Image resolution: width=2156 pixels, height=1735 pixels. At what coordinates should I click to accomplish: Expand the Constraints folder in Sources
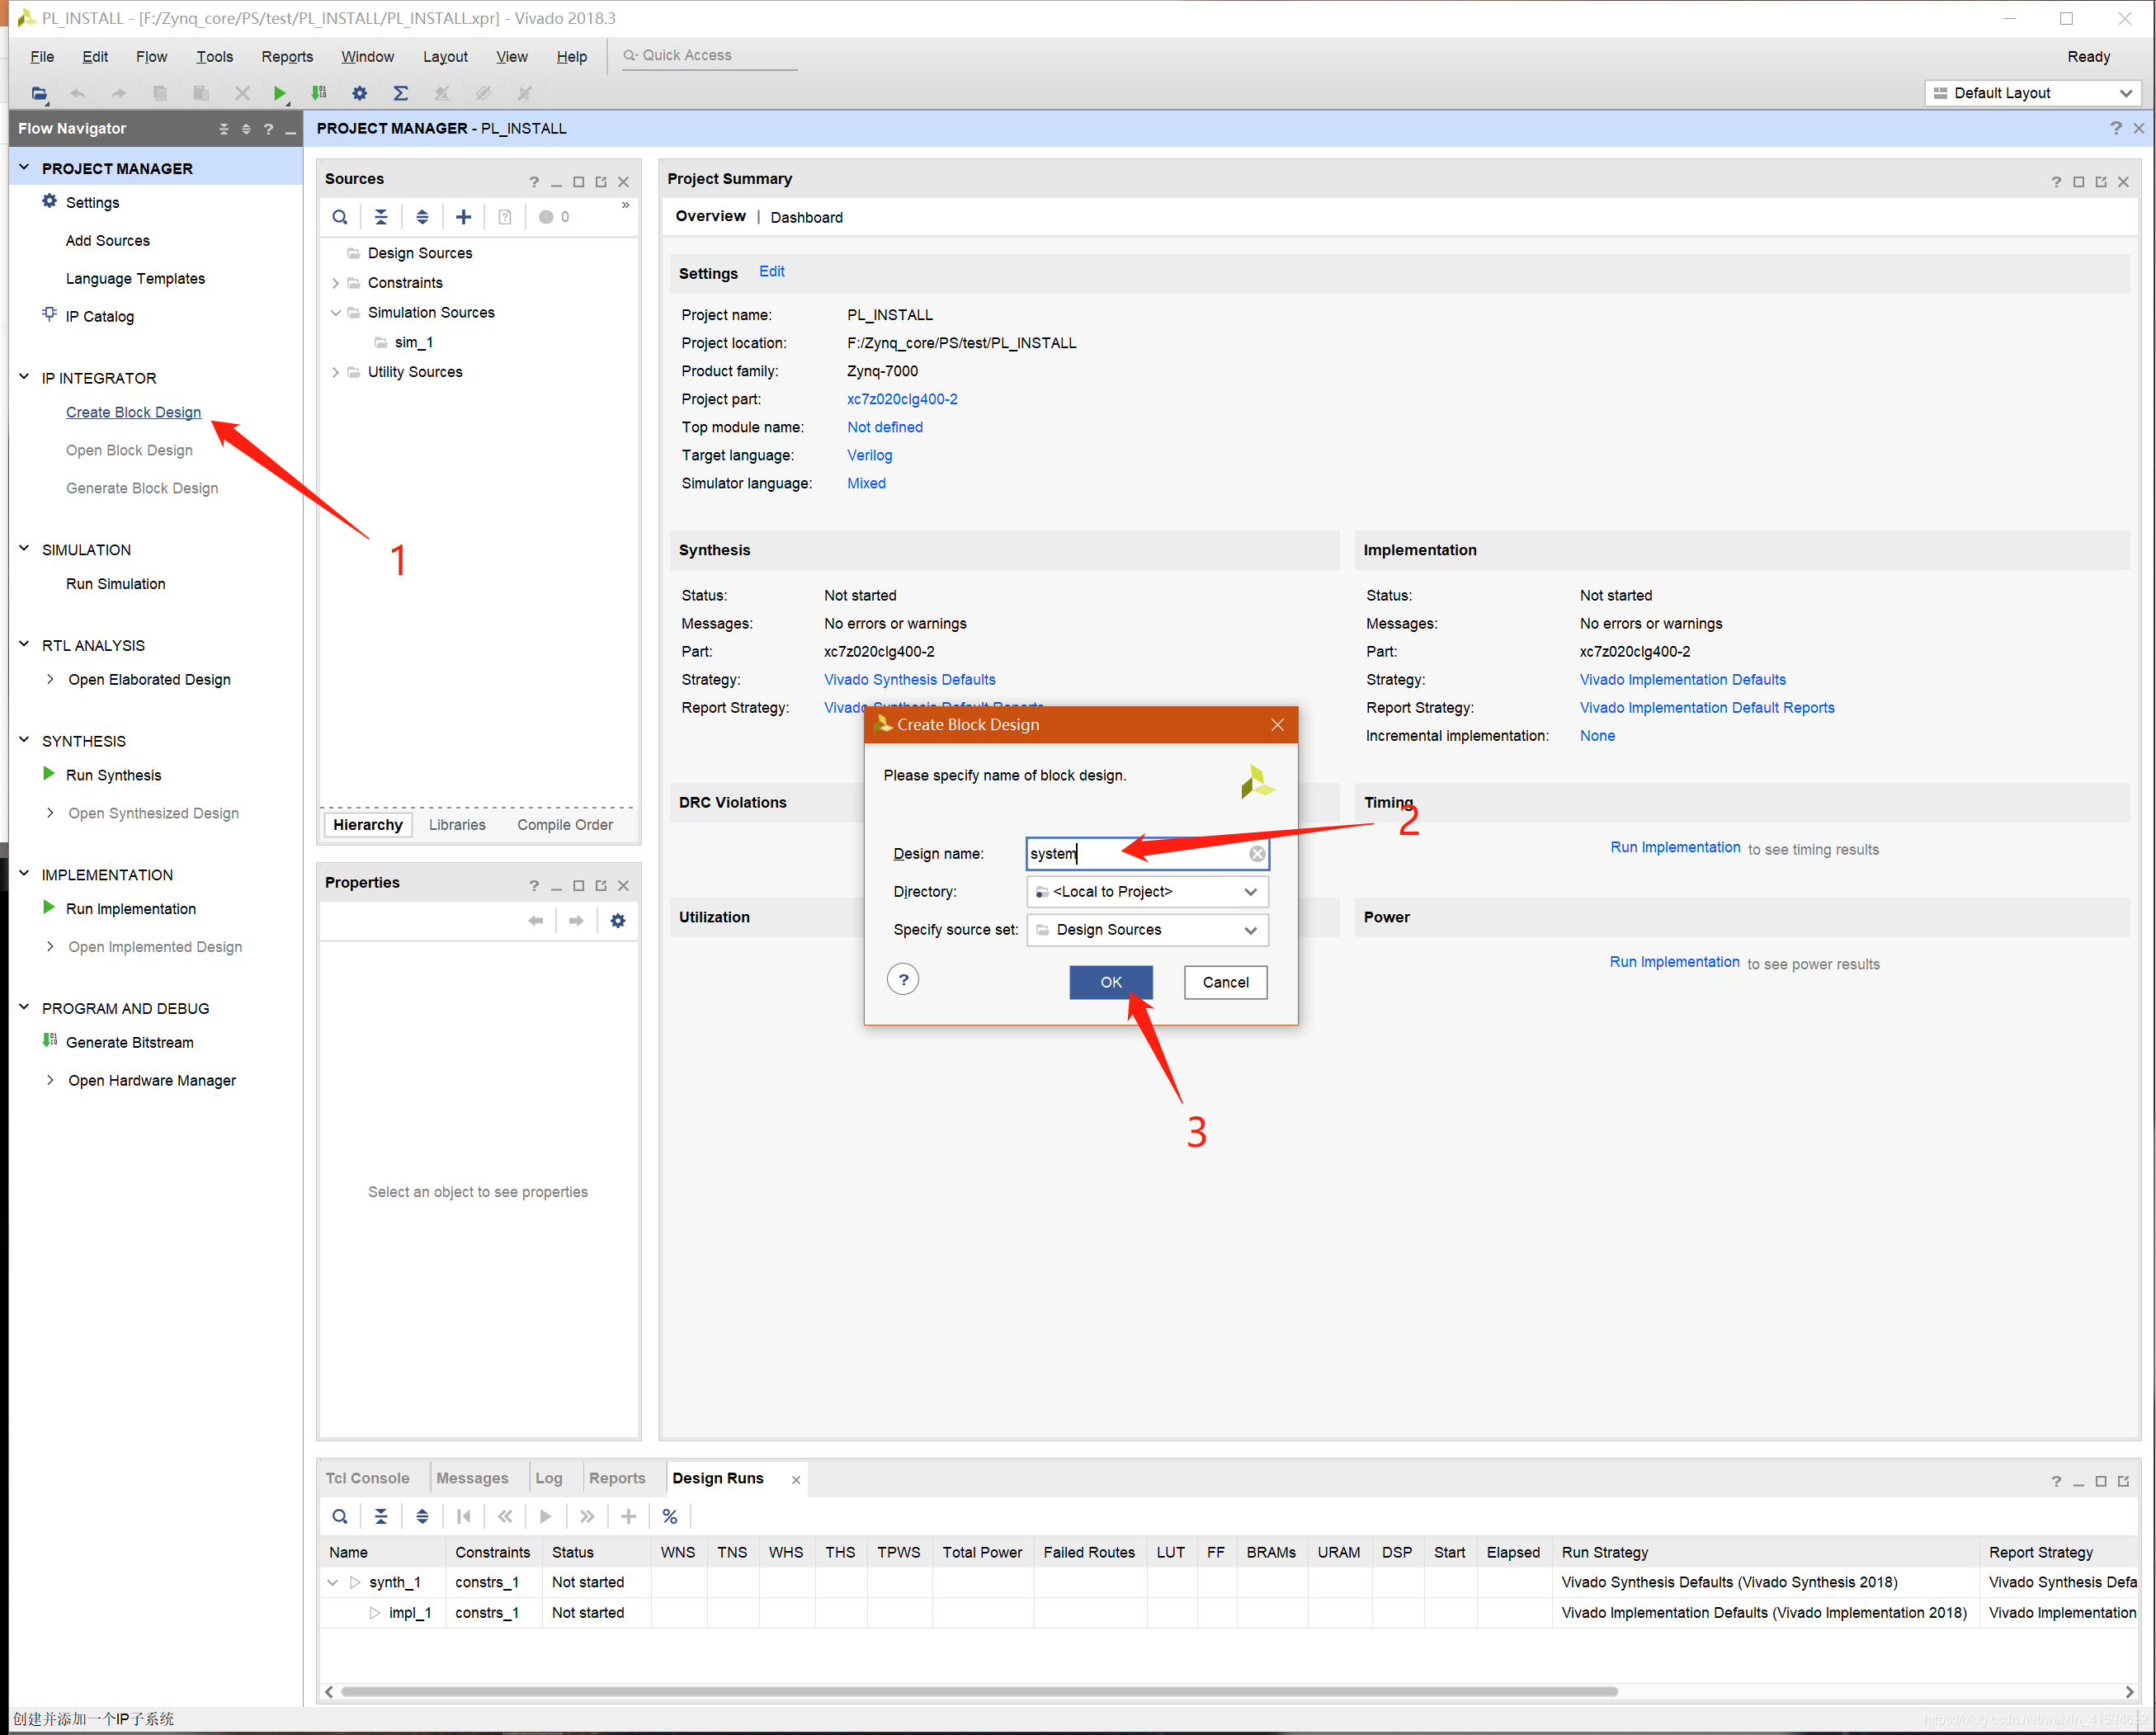coord(336,283)
